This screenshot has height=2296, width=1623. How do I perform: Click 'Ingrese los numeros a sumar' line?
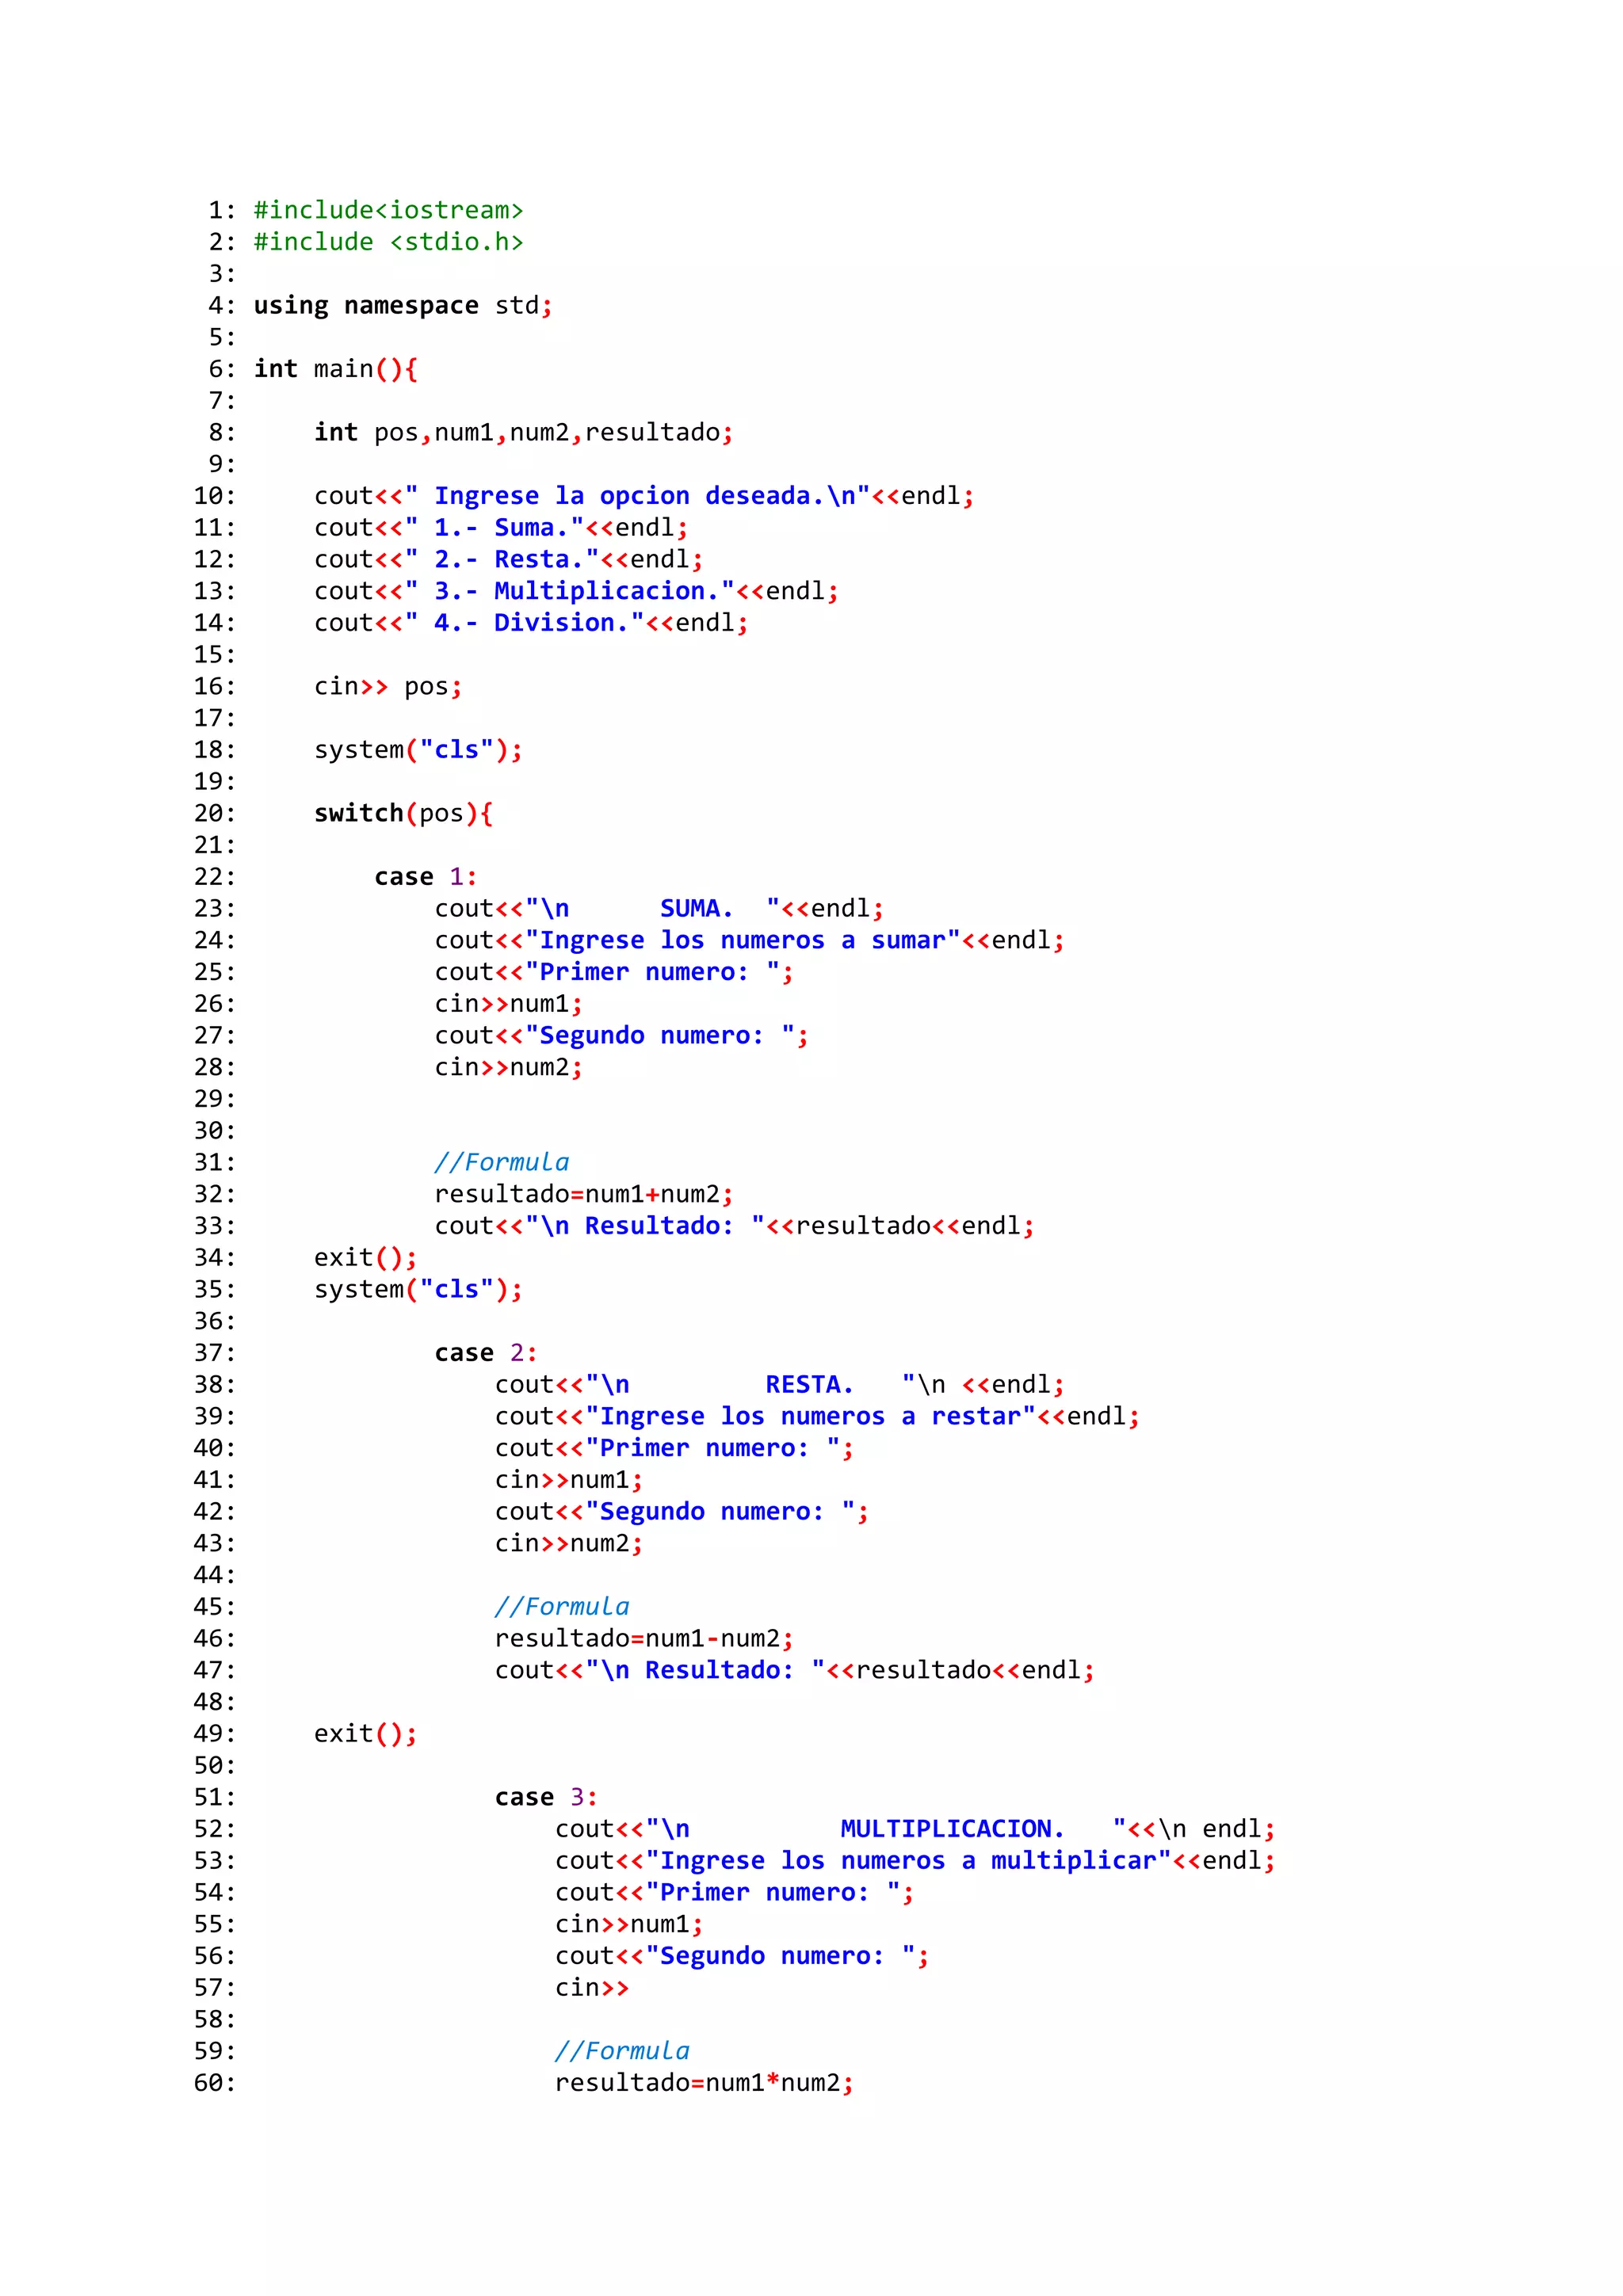[x=749, y=941]
